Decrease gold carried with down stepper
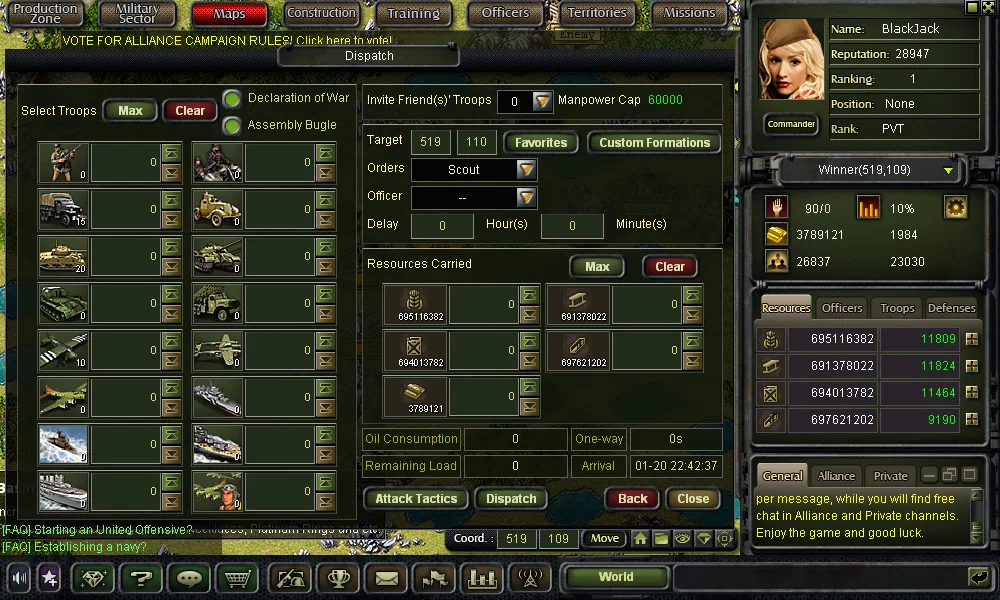 click(529, 406)
